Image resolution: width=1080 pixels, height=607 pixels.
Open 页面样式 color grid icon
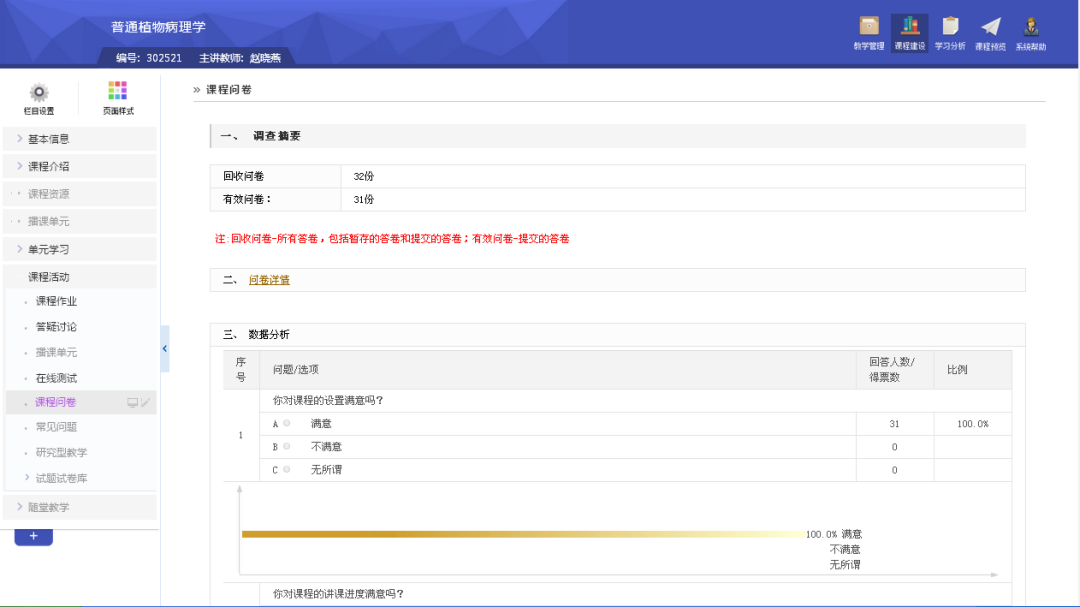point(118,92)
